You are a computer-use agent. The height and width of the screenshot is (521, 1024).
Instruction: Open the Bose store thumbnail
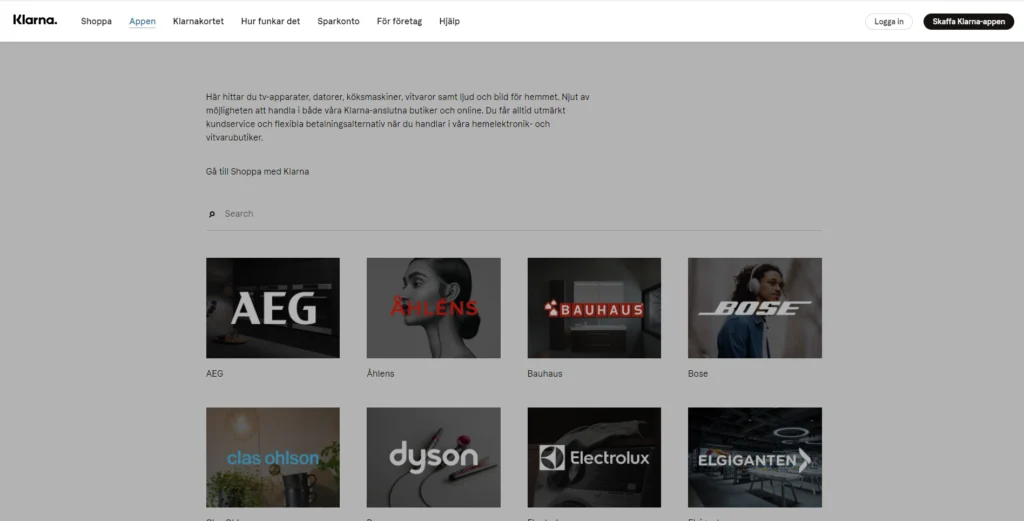755,308
